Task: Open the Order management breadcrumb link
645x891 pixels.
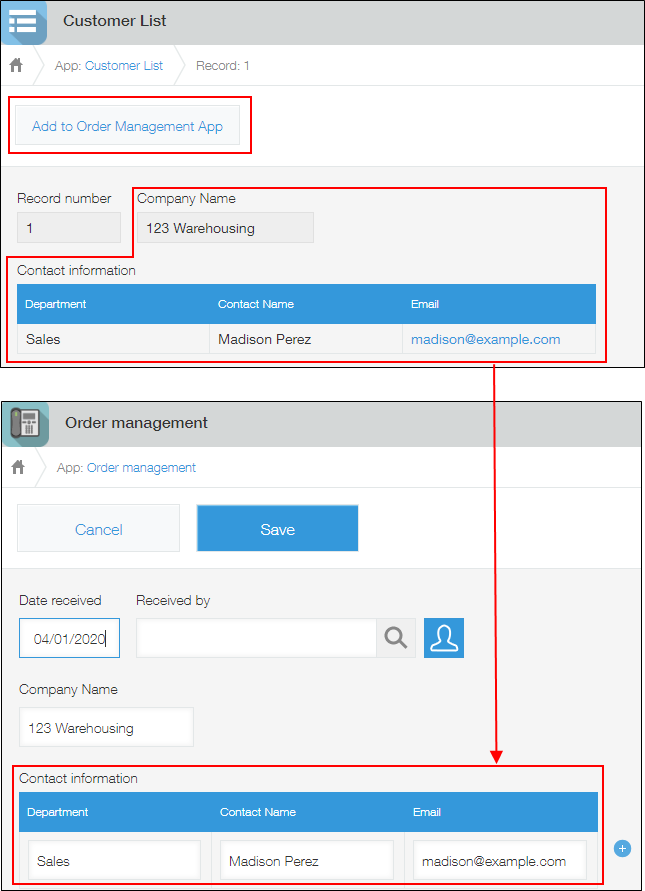Action: click(141, 467)
